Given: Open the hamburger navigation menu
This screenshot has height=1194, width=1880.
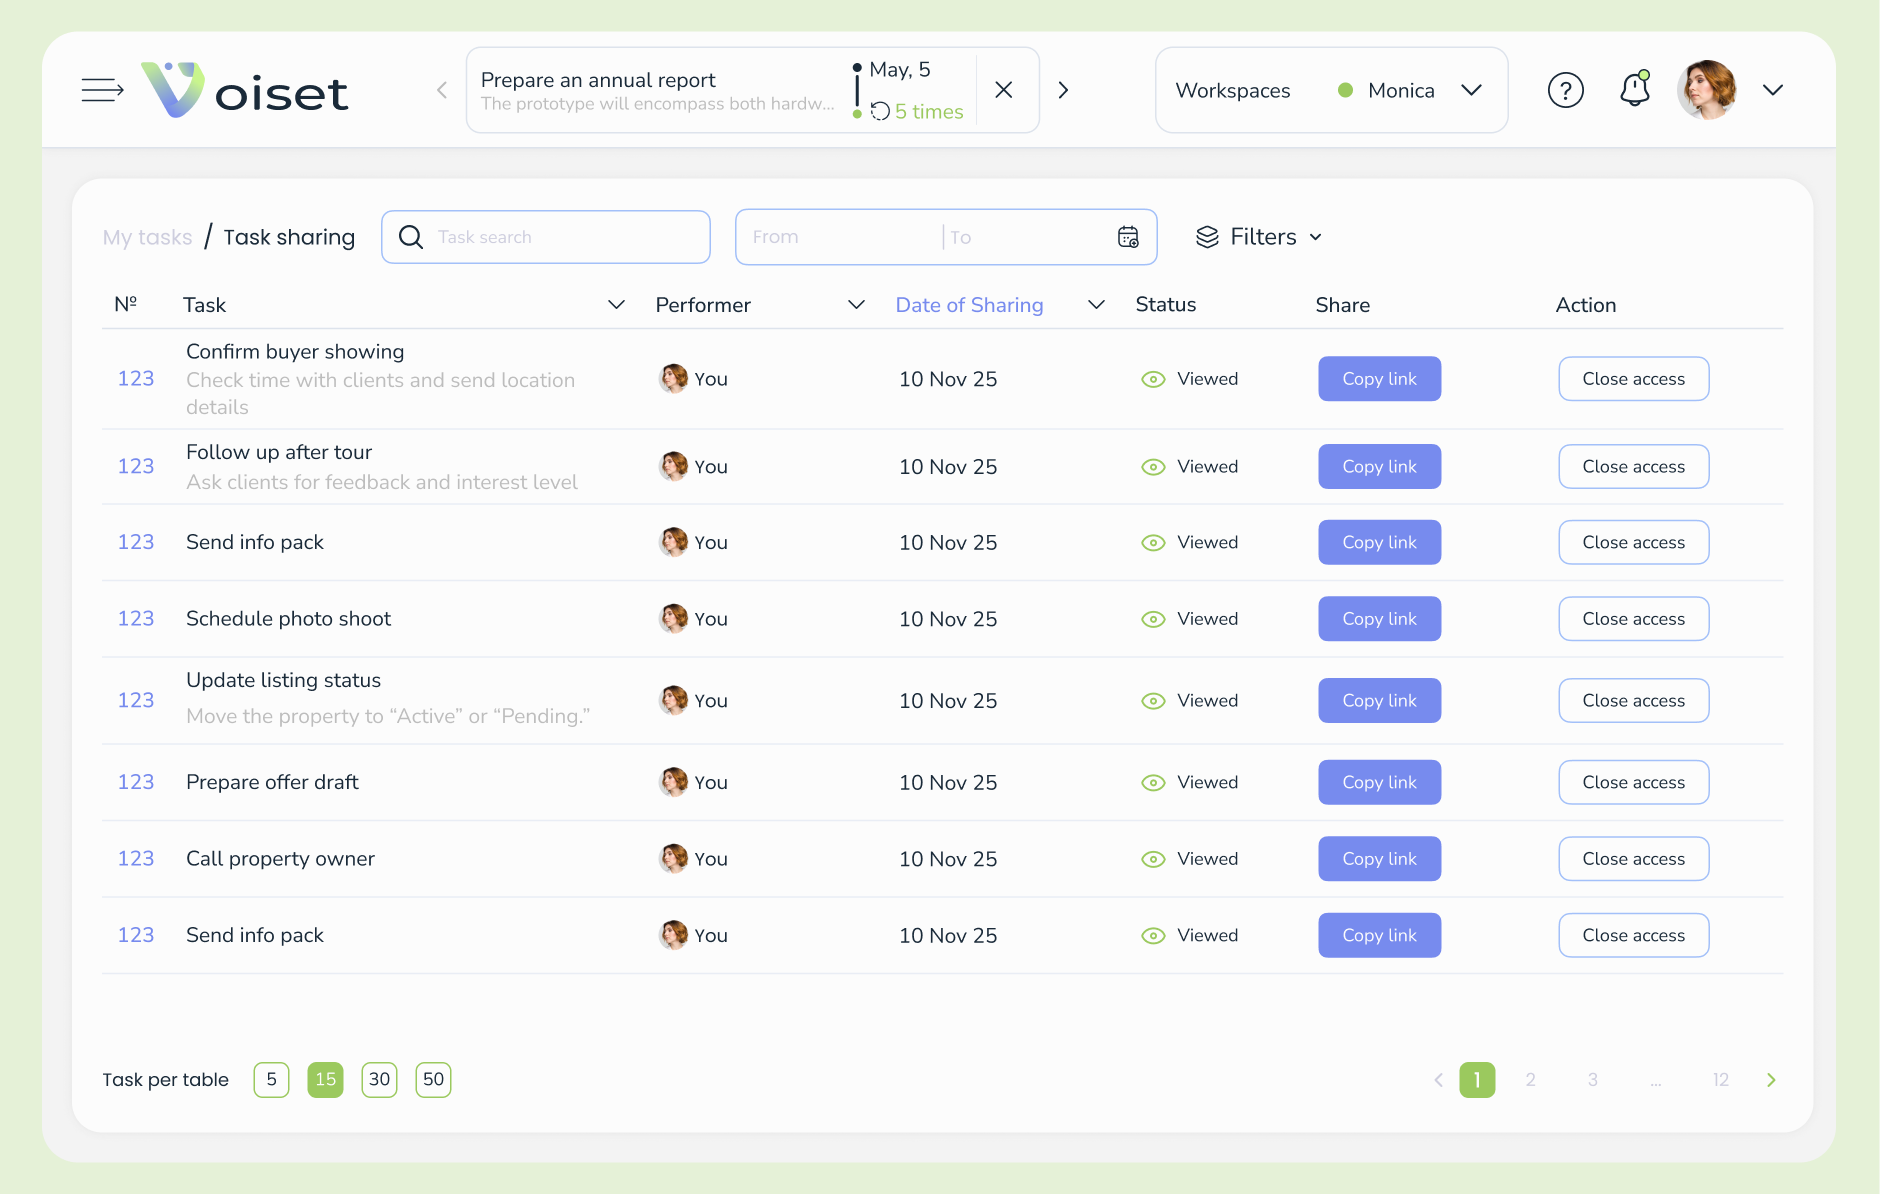Looking at the screenshot, I should point(102,89).
